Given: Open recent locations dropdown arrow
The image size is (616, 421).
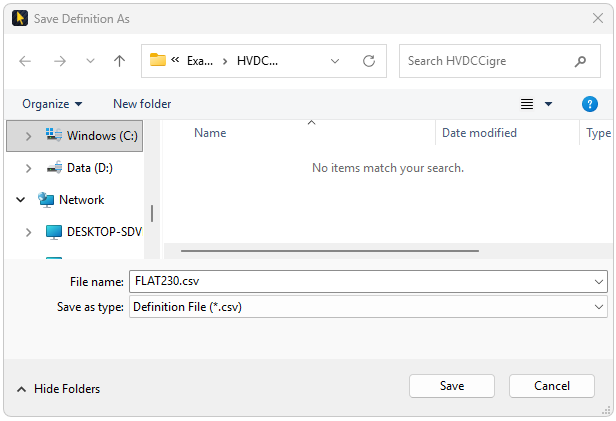Looking at the screenshot, I should click(90, 61).
